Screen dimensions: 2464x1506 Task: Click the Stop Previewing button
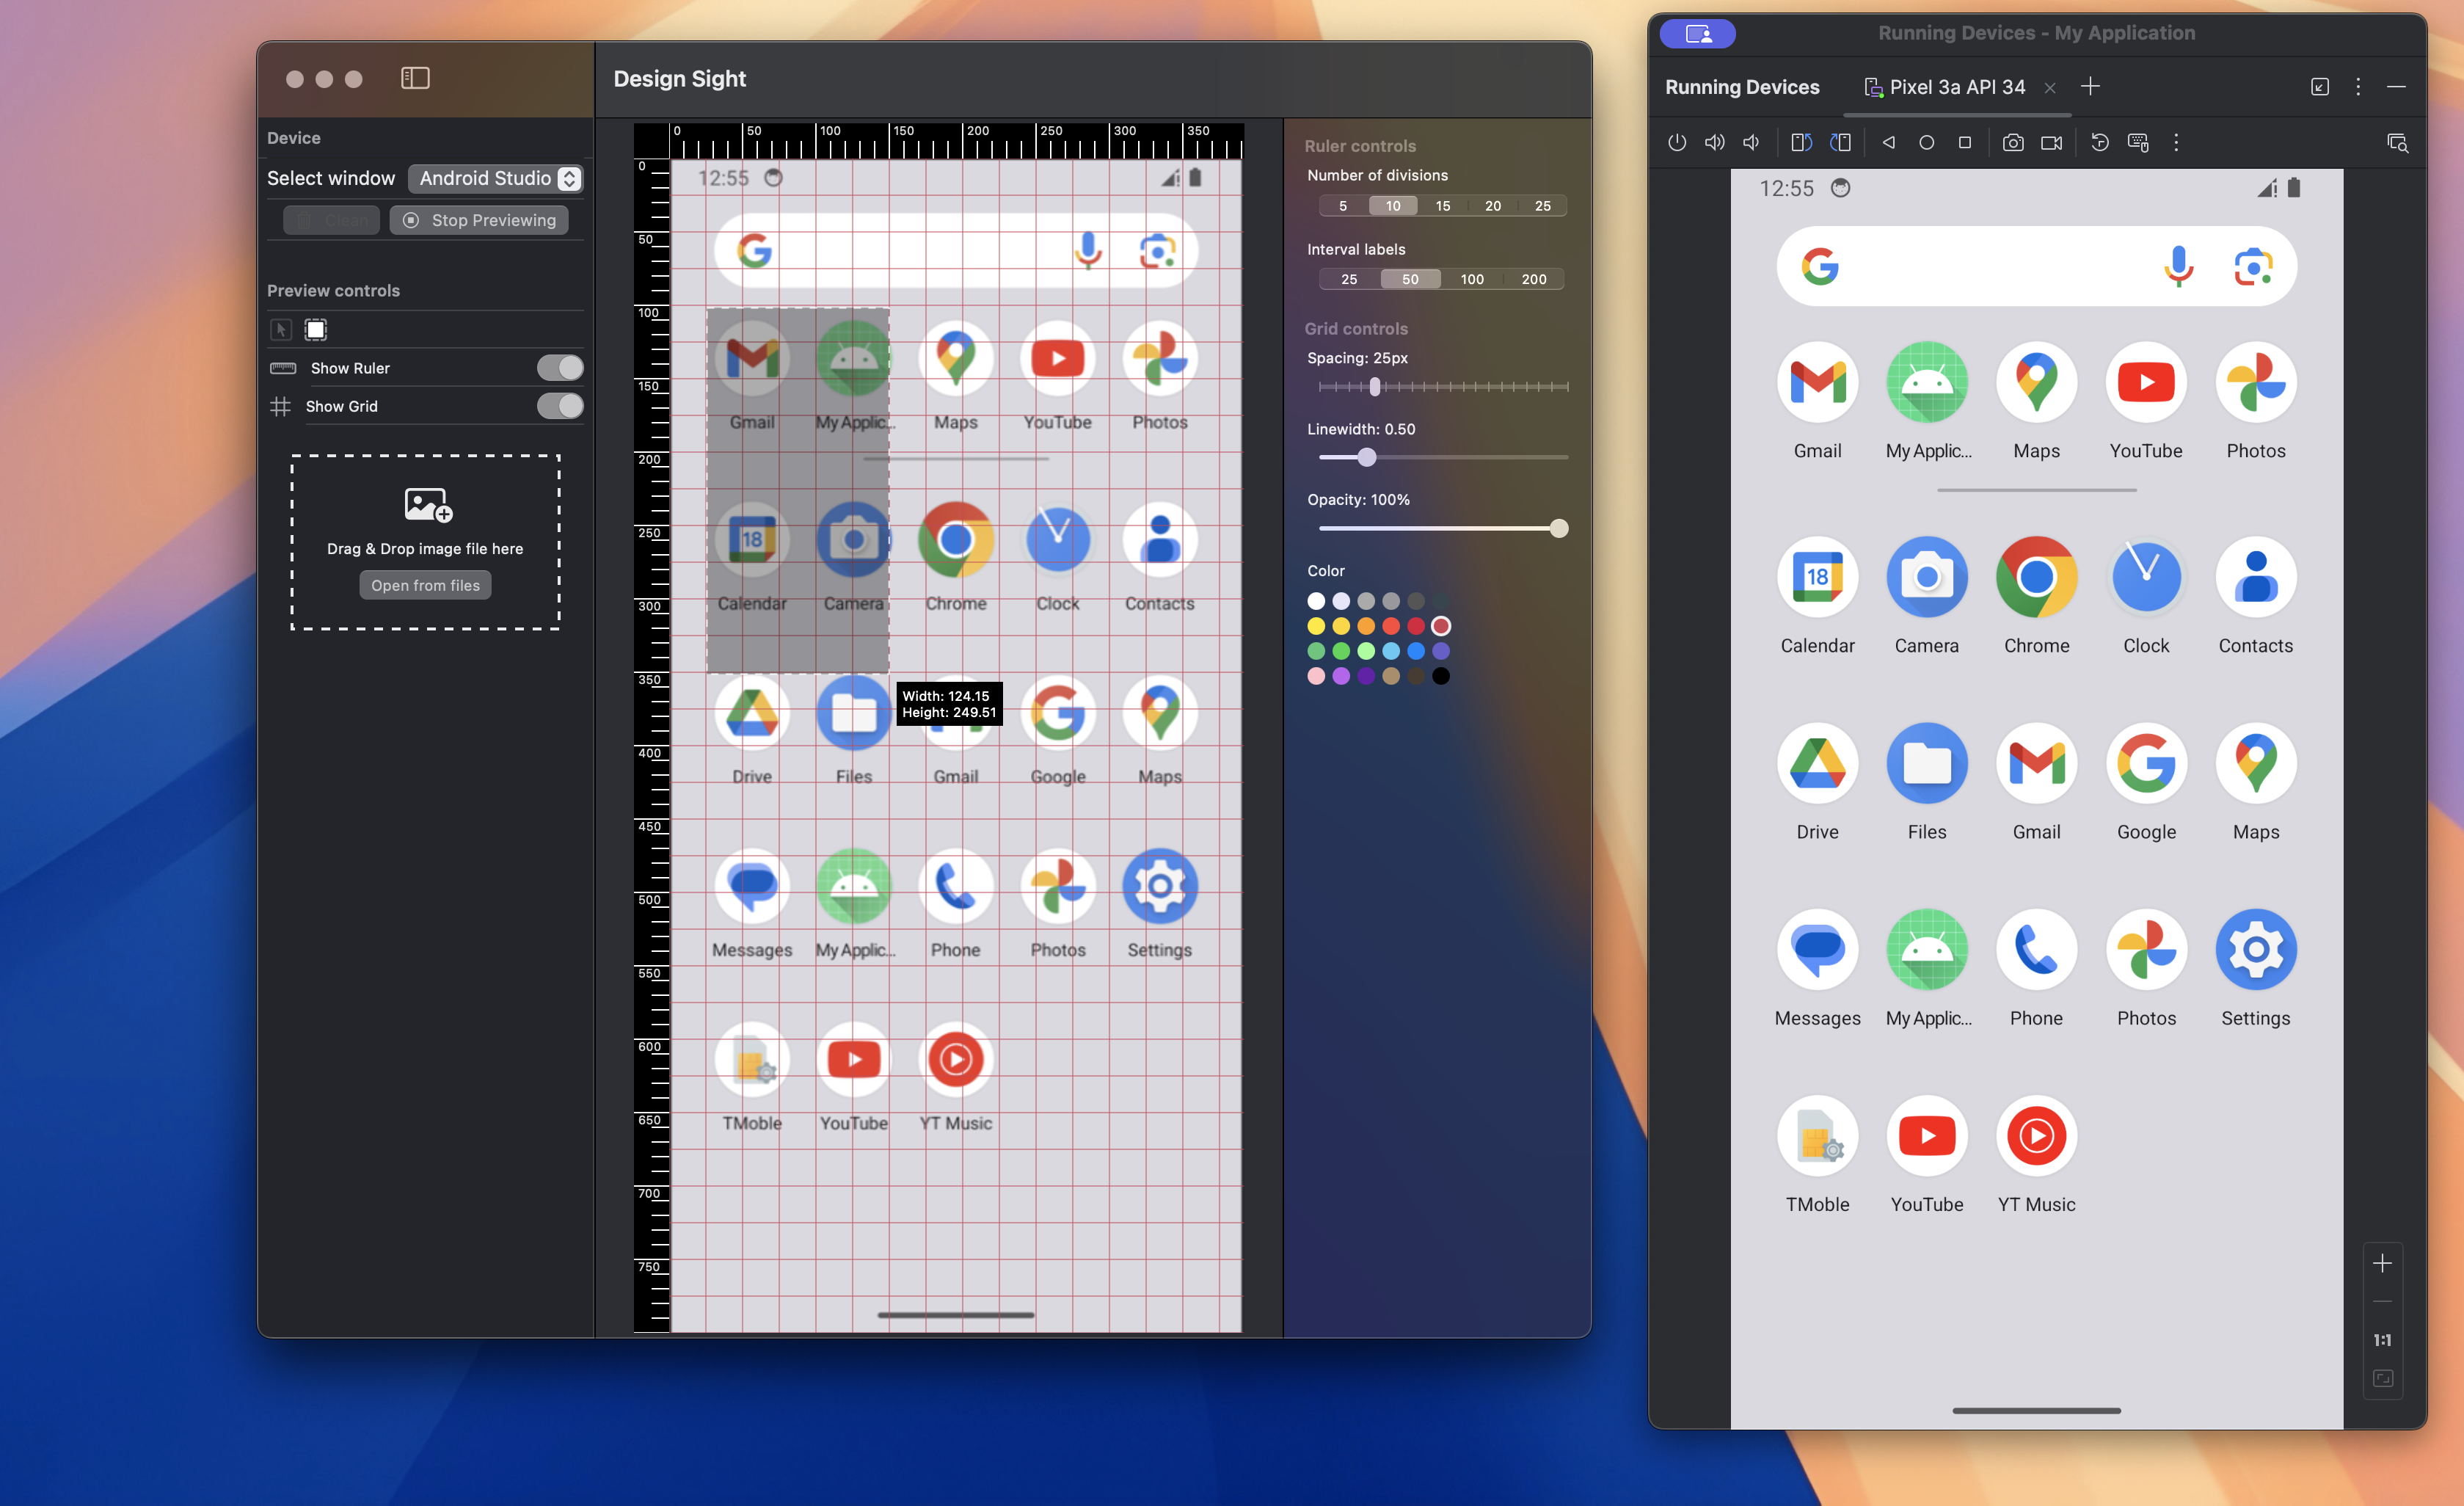pos(479,220)
